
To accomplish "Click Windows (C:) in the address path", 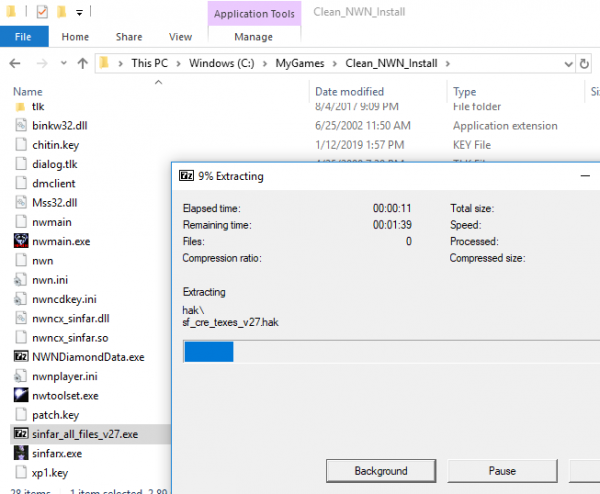I will click(222, 63).
